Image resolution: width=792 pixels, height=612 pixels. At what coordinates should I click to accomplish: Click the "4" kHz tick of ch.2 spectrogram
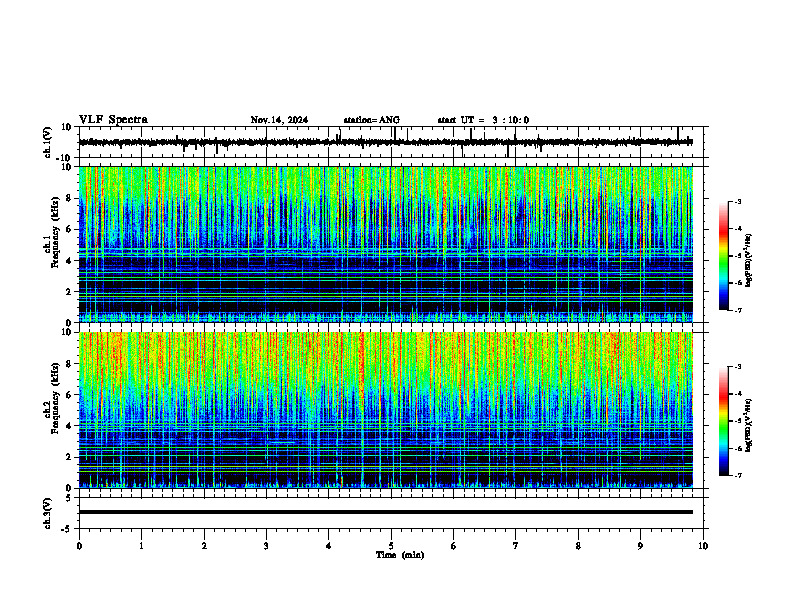(x=70, y=426)
